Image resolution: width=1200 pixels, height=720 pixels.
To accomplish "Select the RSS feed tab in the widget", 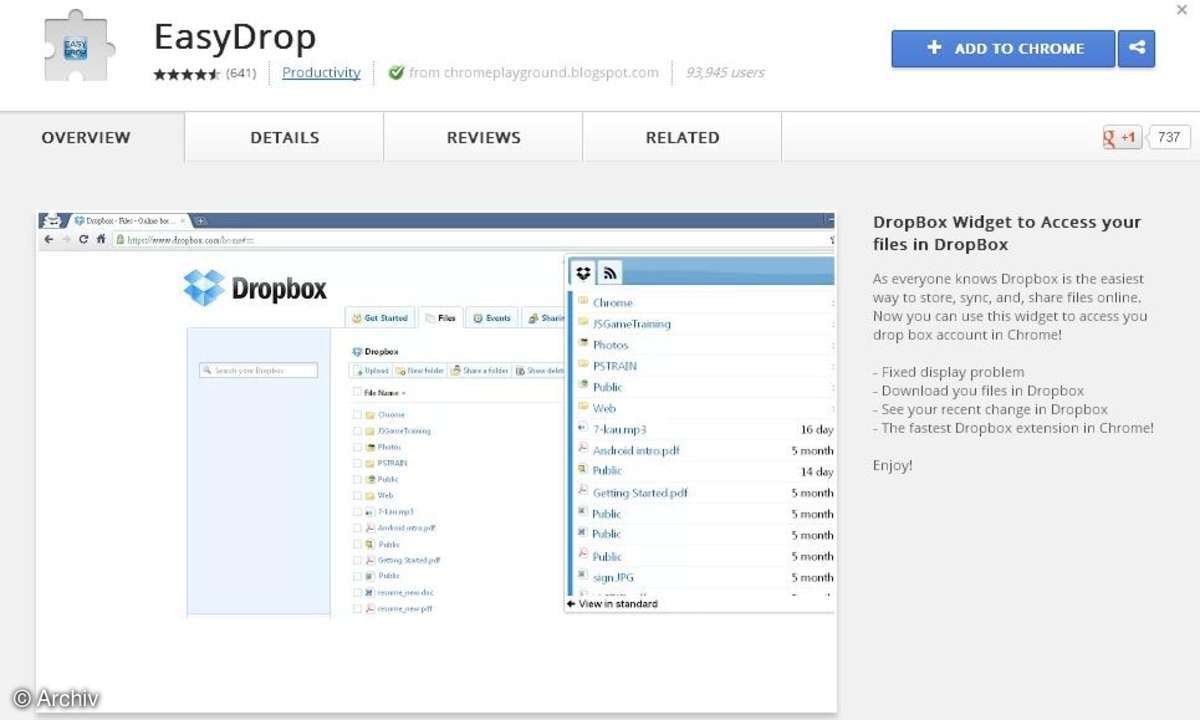I will 609,272.
